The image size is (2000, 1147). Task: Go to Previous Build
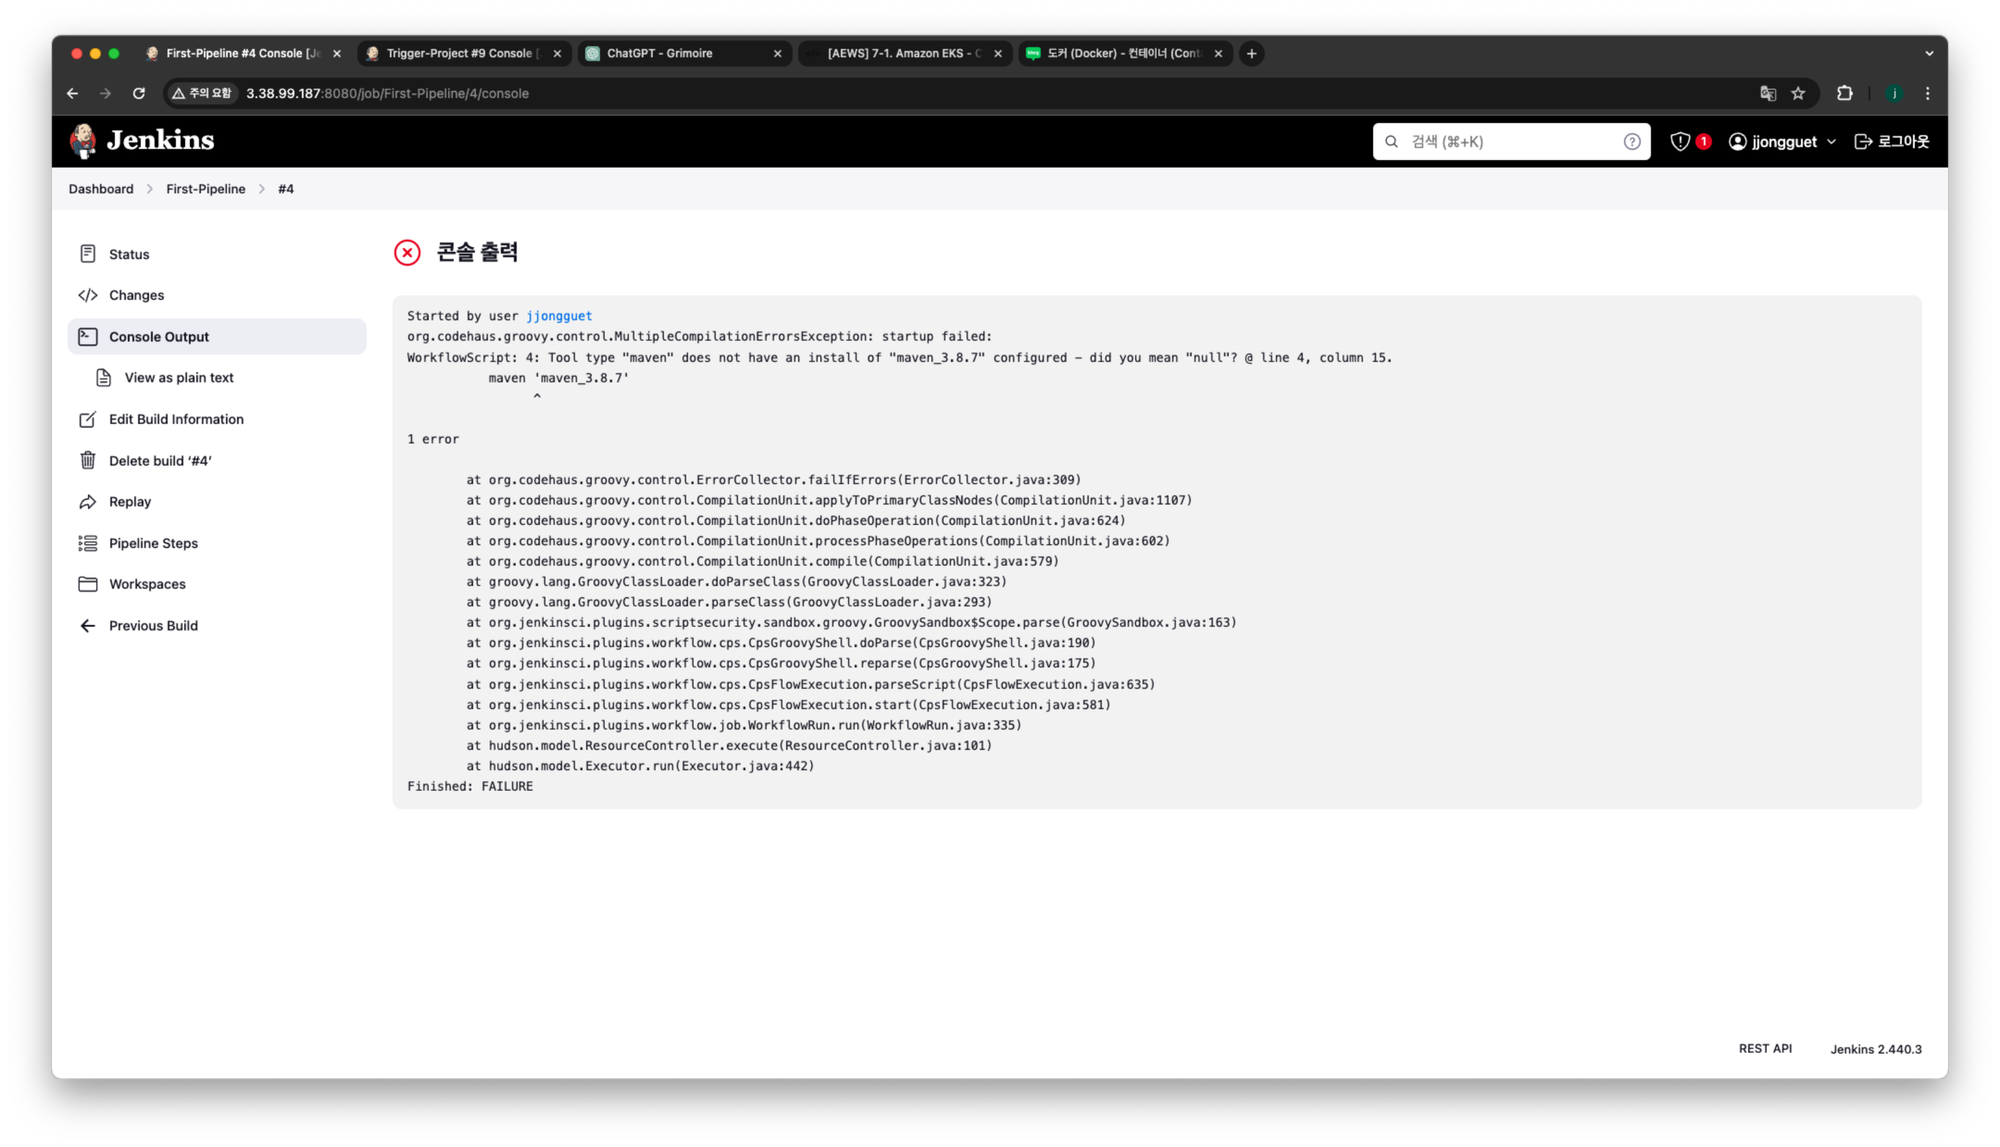(x=153, y=626)
